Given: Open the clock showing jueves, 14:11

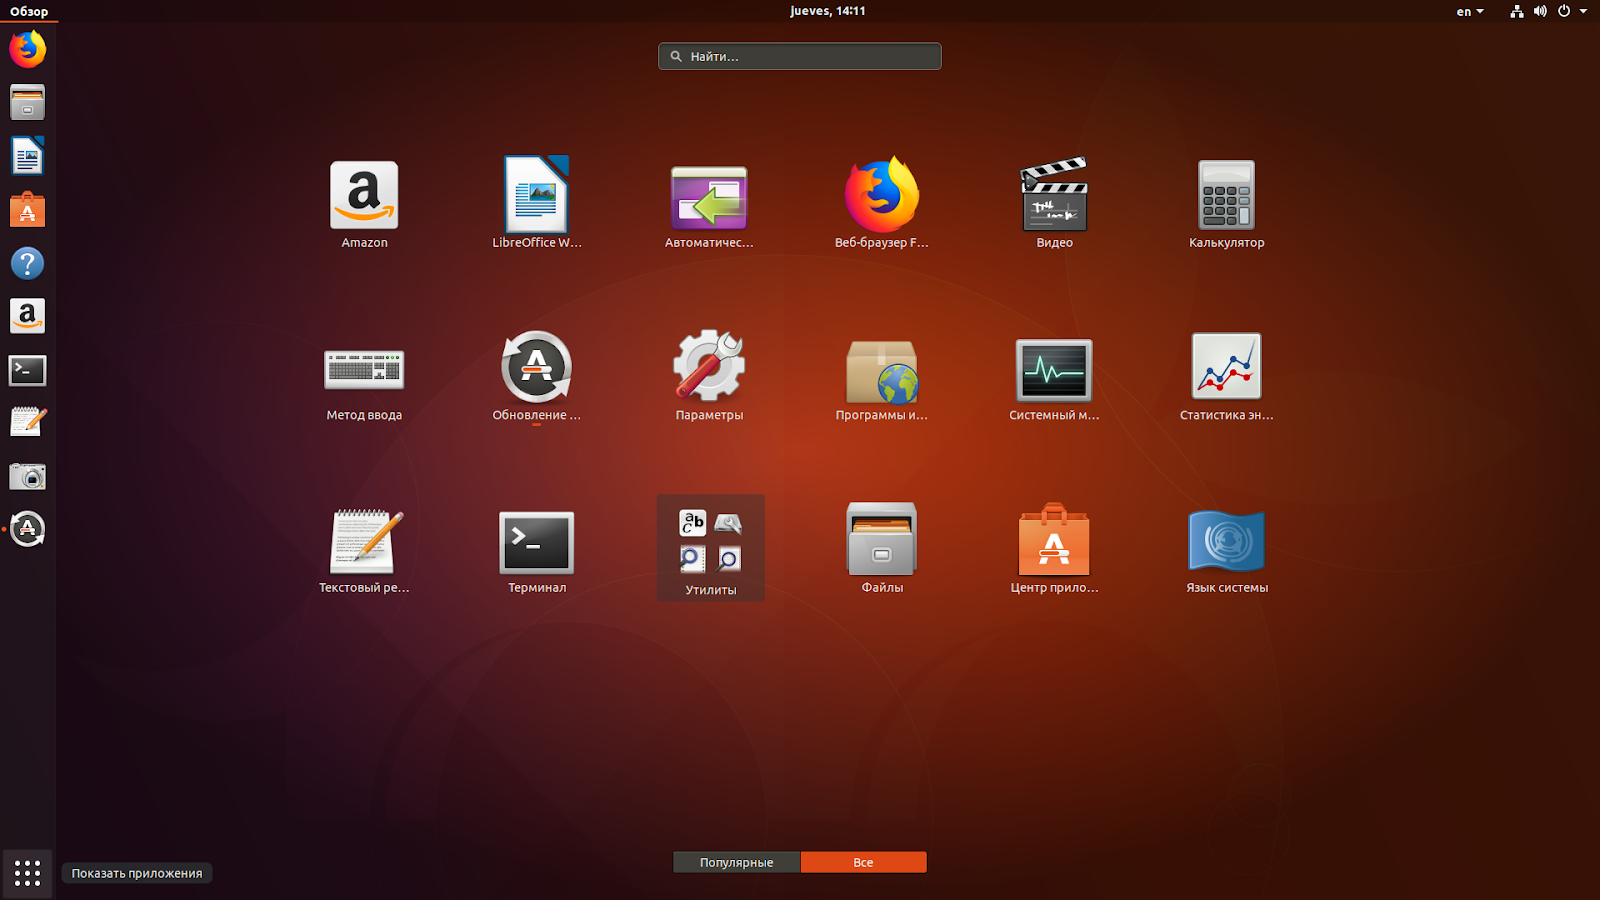Looking at the screenshot, I should point(828,11).
